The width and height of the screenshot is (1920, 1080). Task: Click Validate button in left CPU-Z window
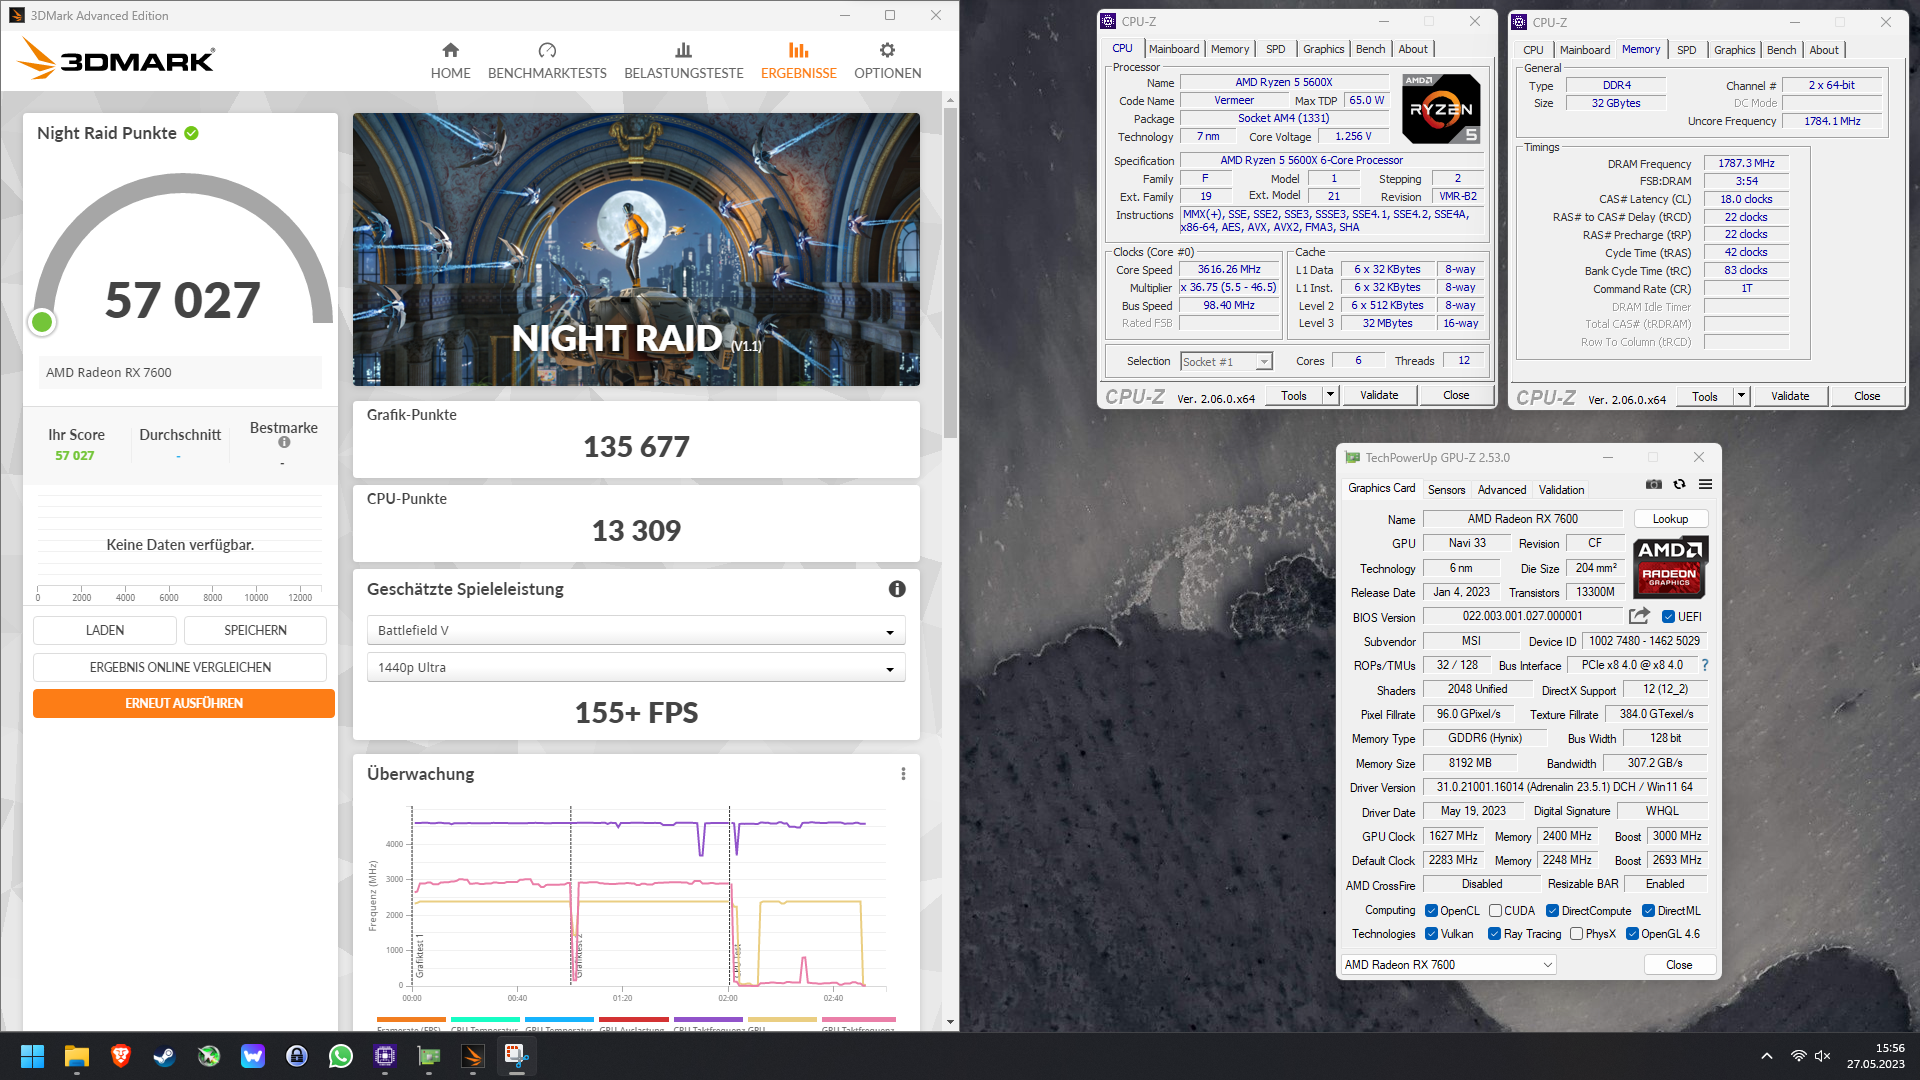(1379, 395)
